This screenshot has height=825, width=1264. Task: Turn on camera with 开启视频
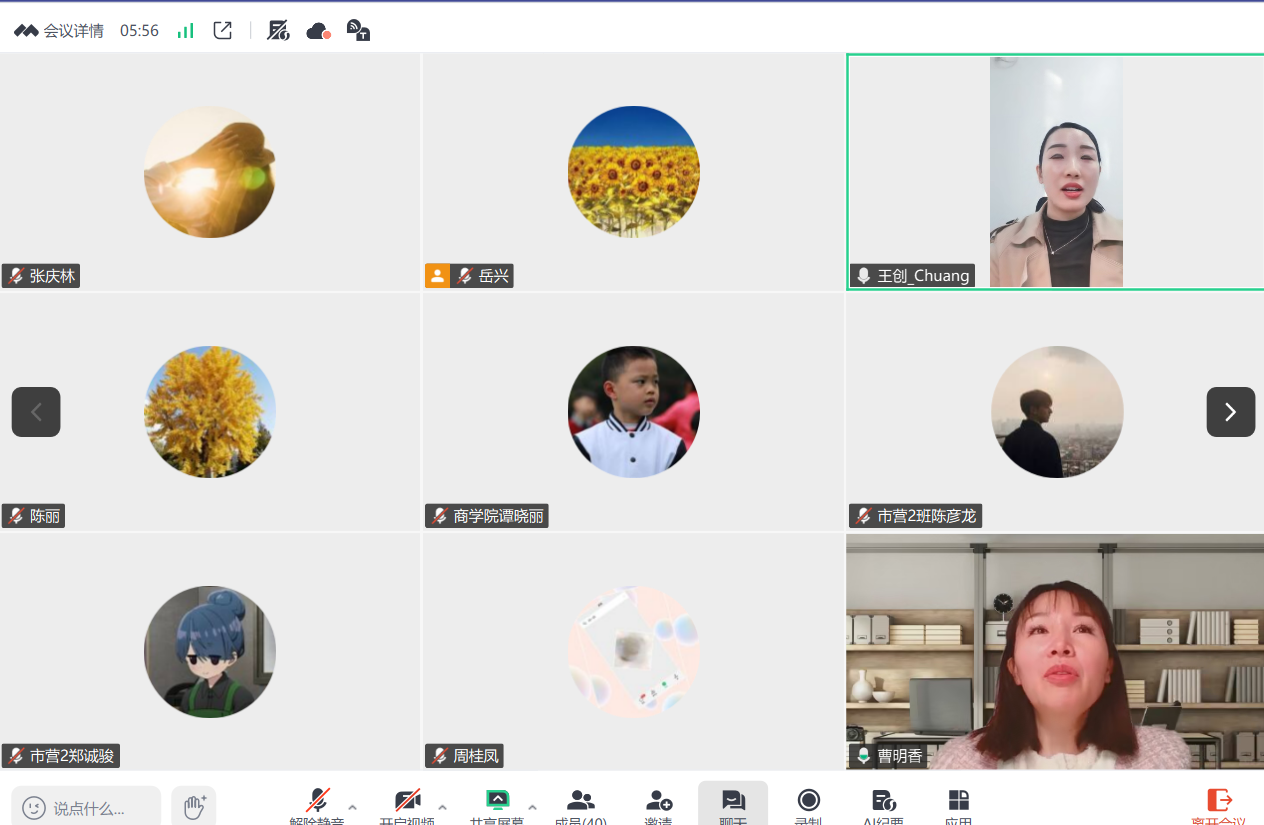pos(407,804)
